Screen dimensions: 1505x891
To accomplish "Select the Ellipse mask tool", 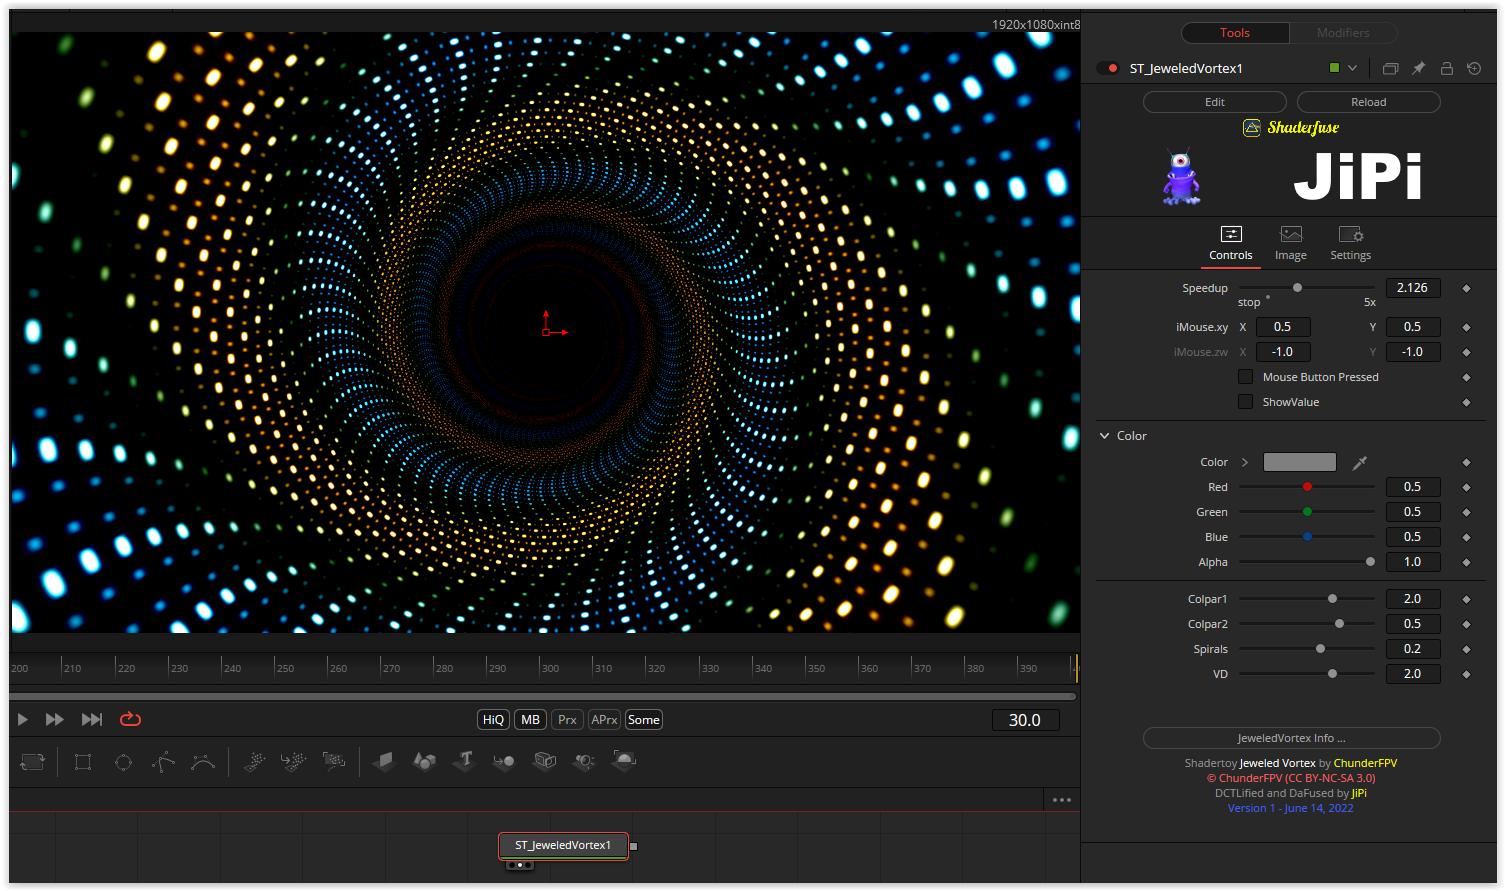I will pos(123,762).
